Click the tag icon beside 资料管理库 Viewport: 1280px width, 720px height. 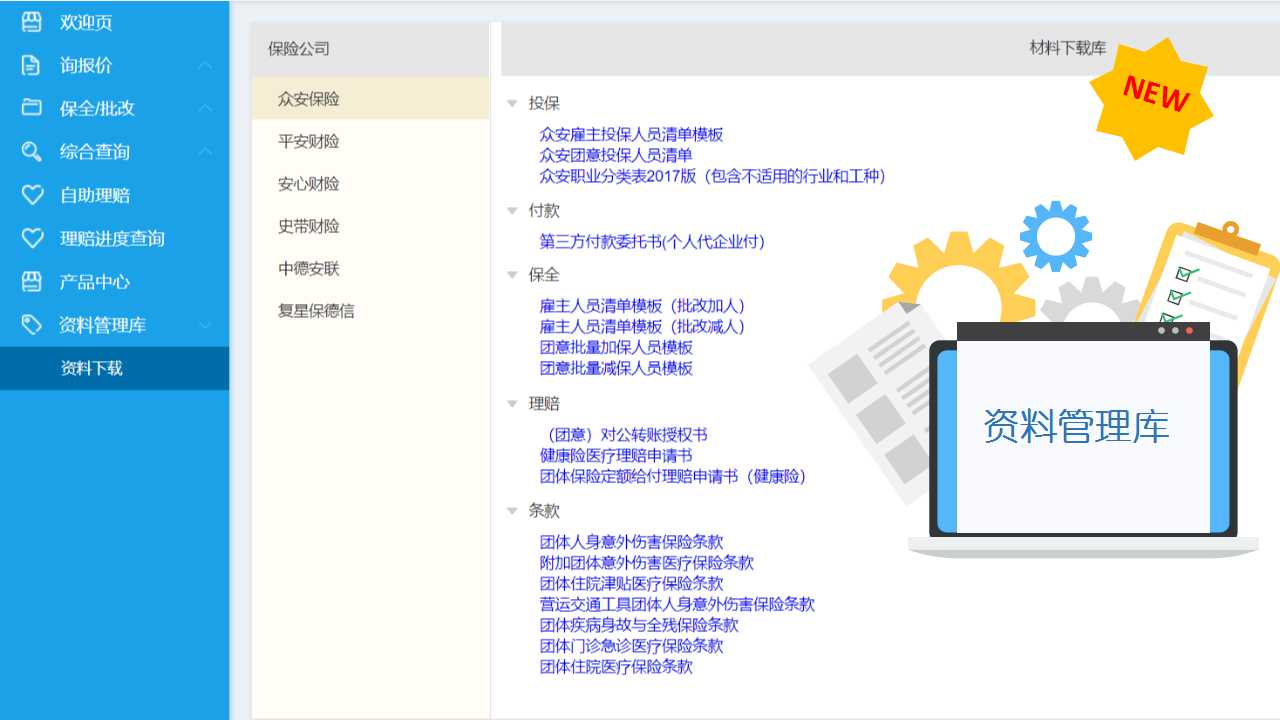[32, 325]
